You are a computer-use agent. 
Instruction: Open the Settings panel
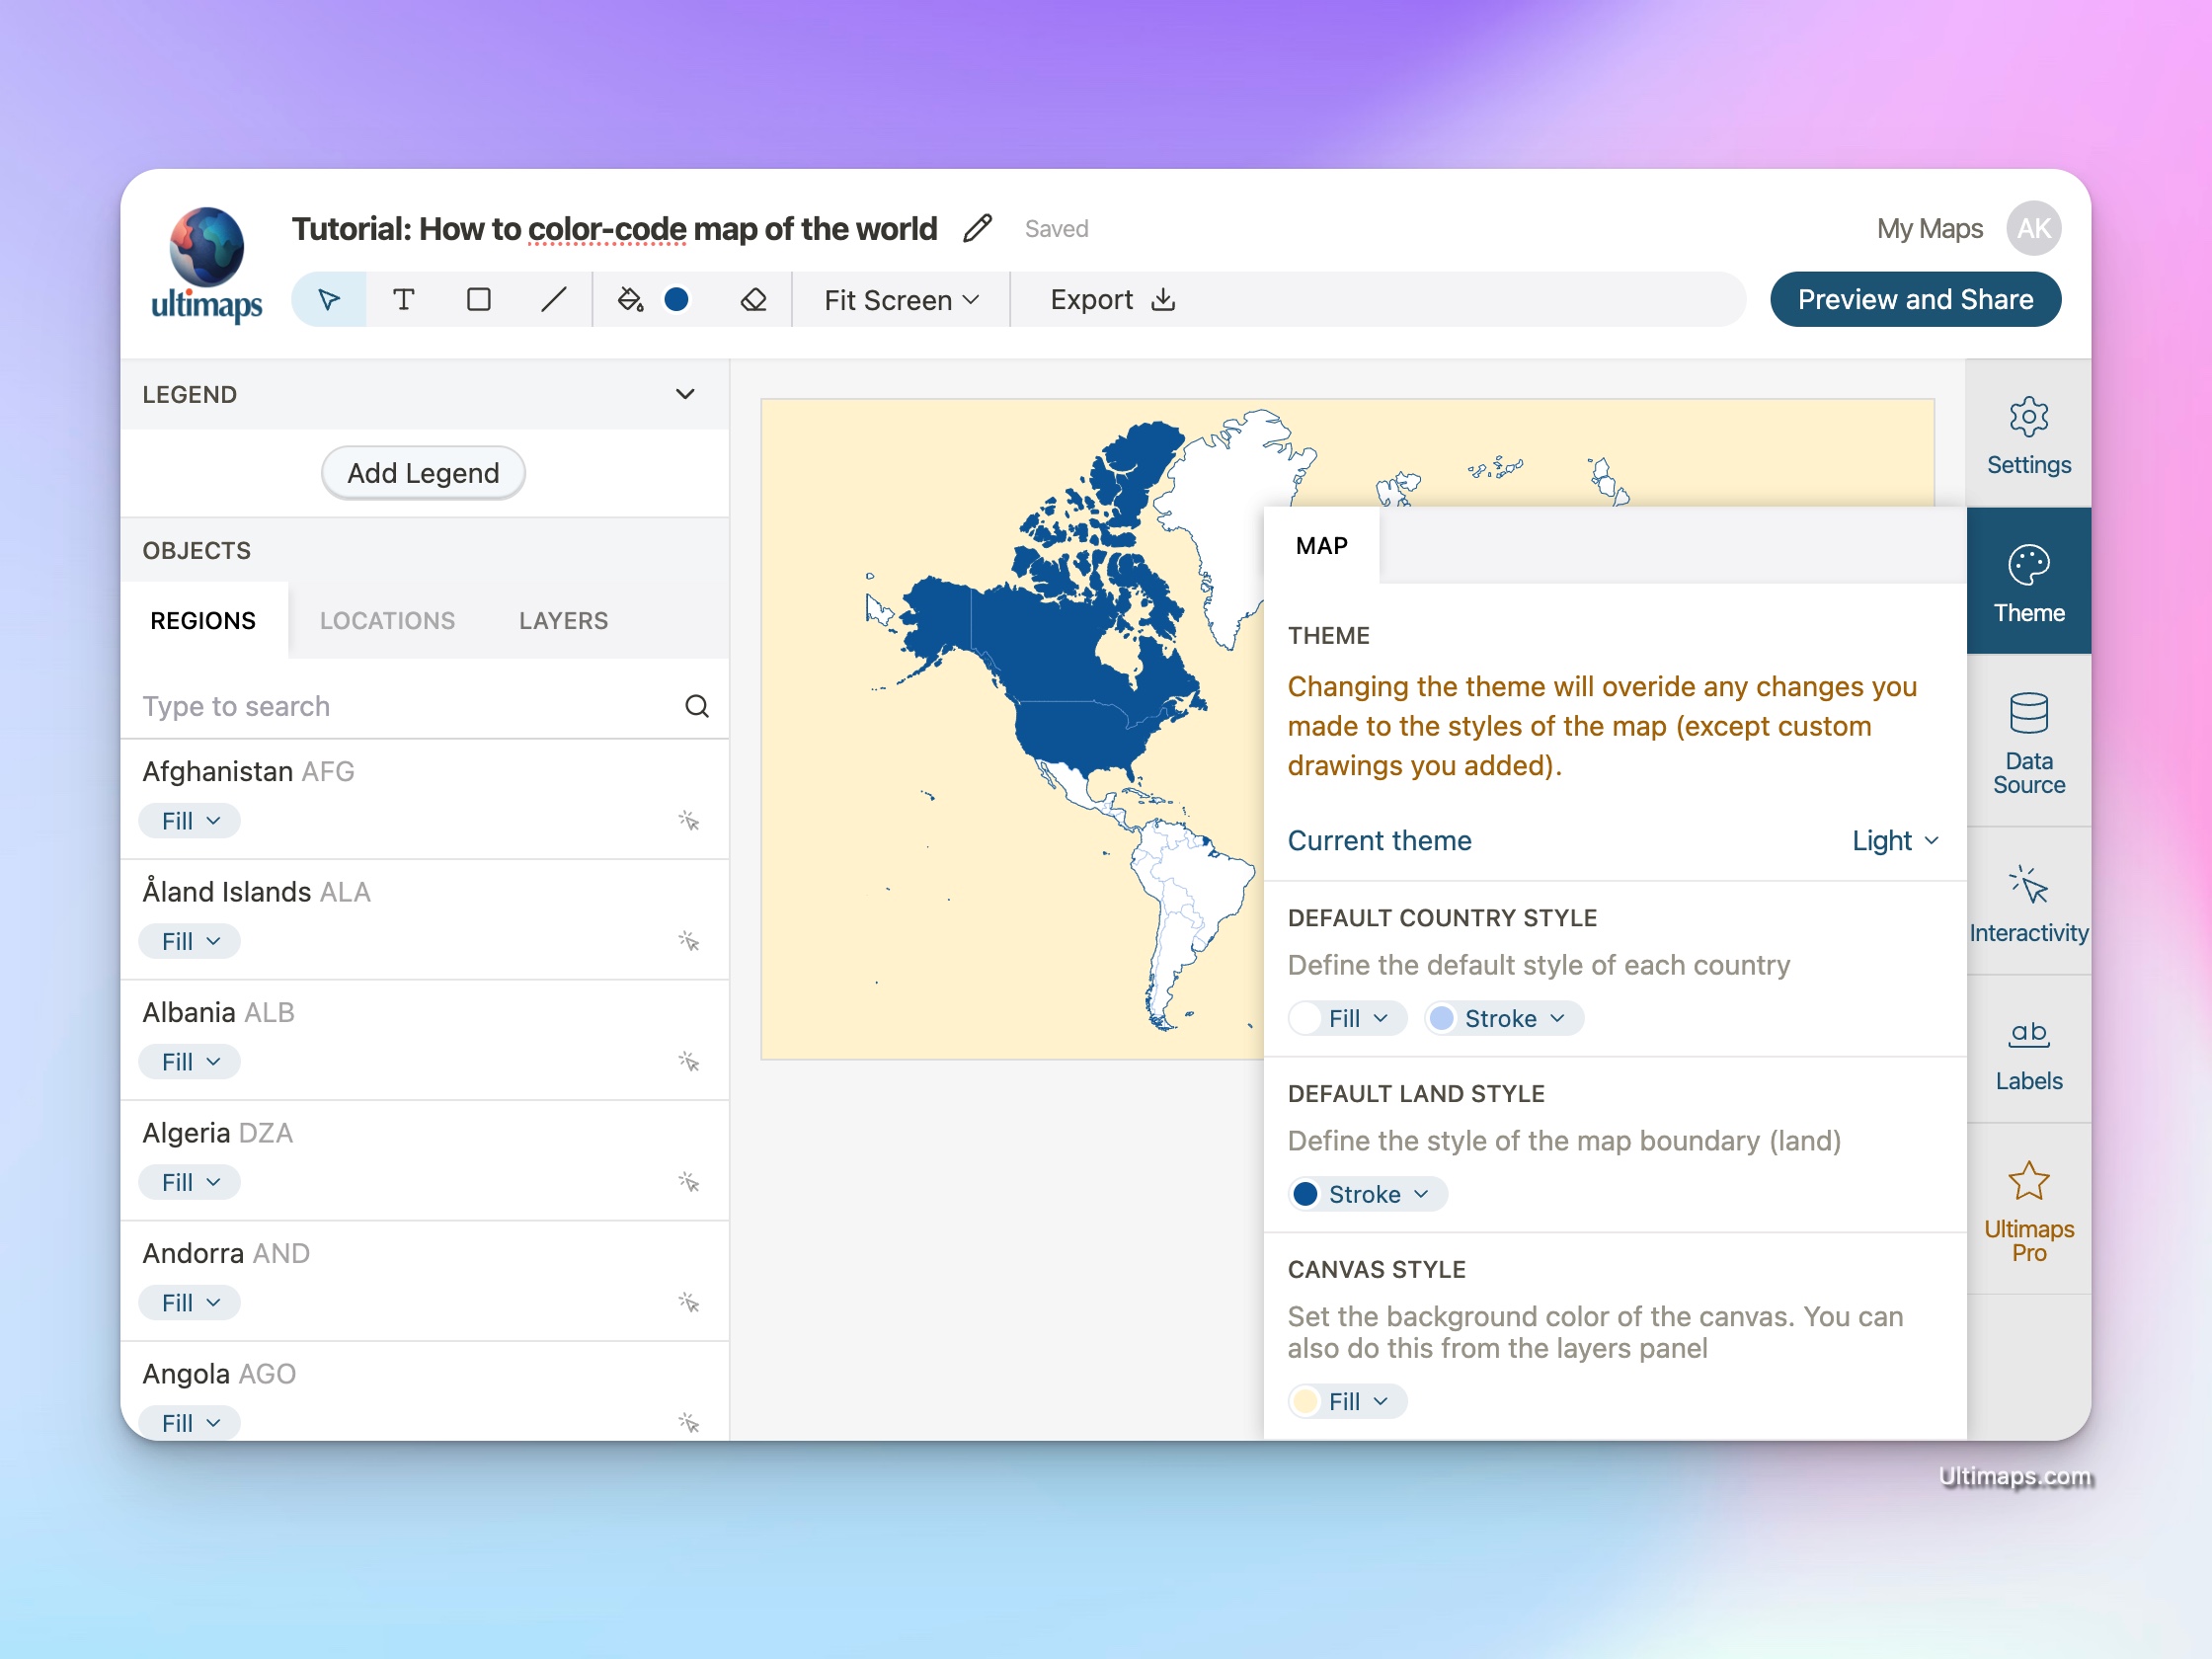pyautogui.click(x=2028, y=435)
